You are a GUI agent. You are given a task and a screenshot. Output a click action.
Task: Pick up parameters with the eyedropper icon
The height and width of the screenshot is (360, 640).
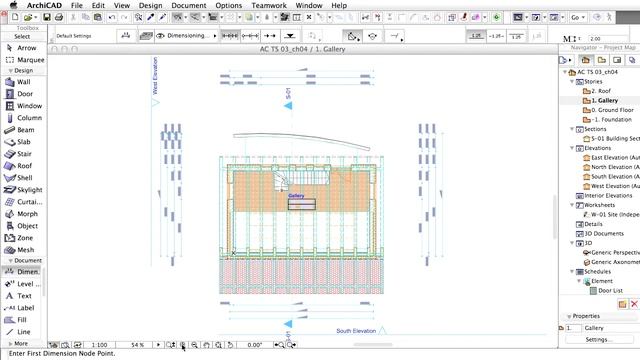(x=150, y=17)
